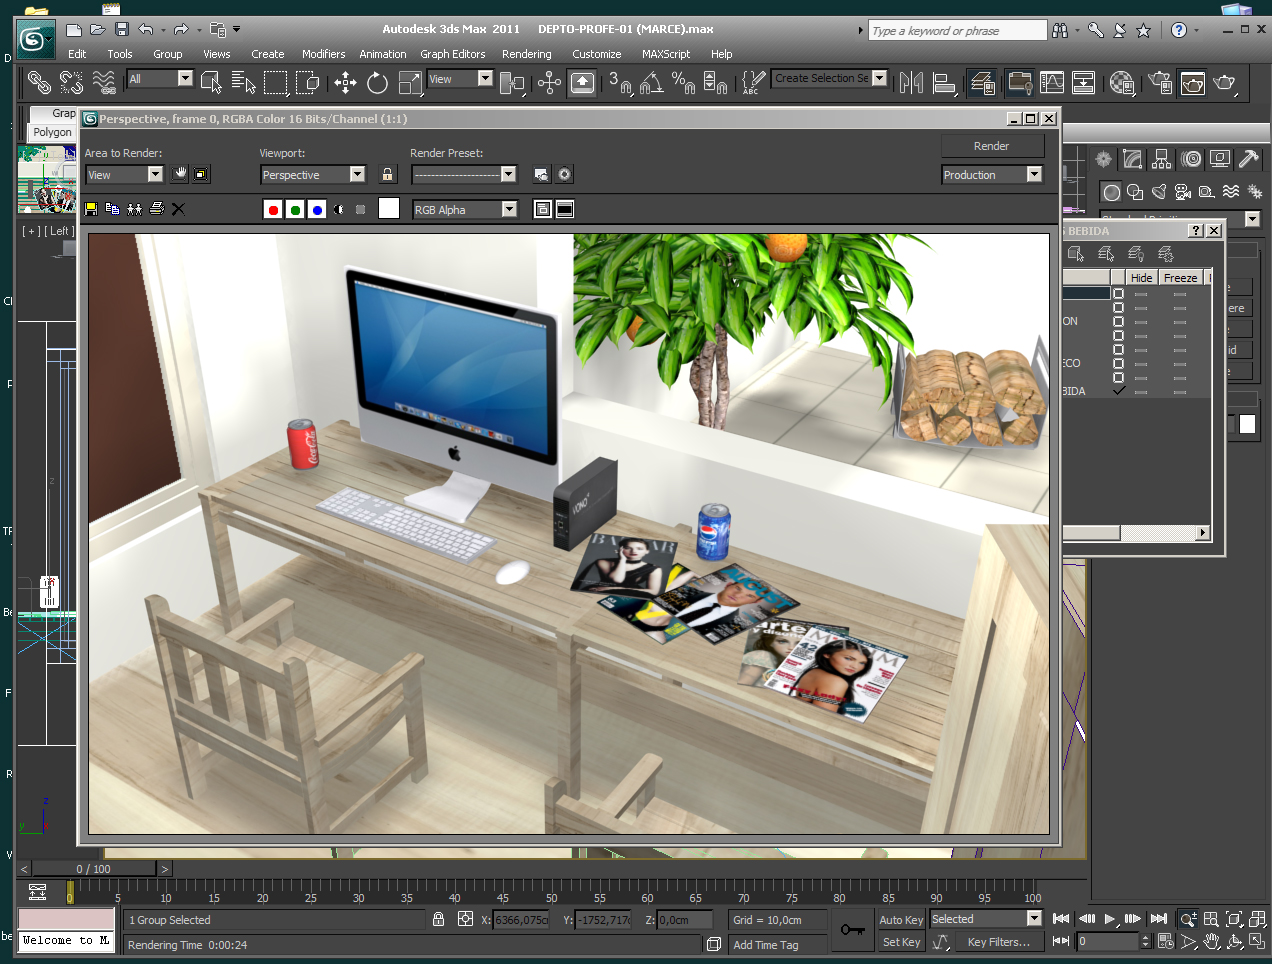
Task: Toggle the red channel display
Action: click(272, 209)
